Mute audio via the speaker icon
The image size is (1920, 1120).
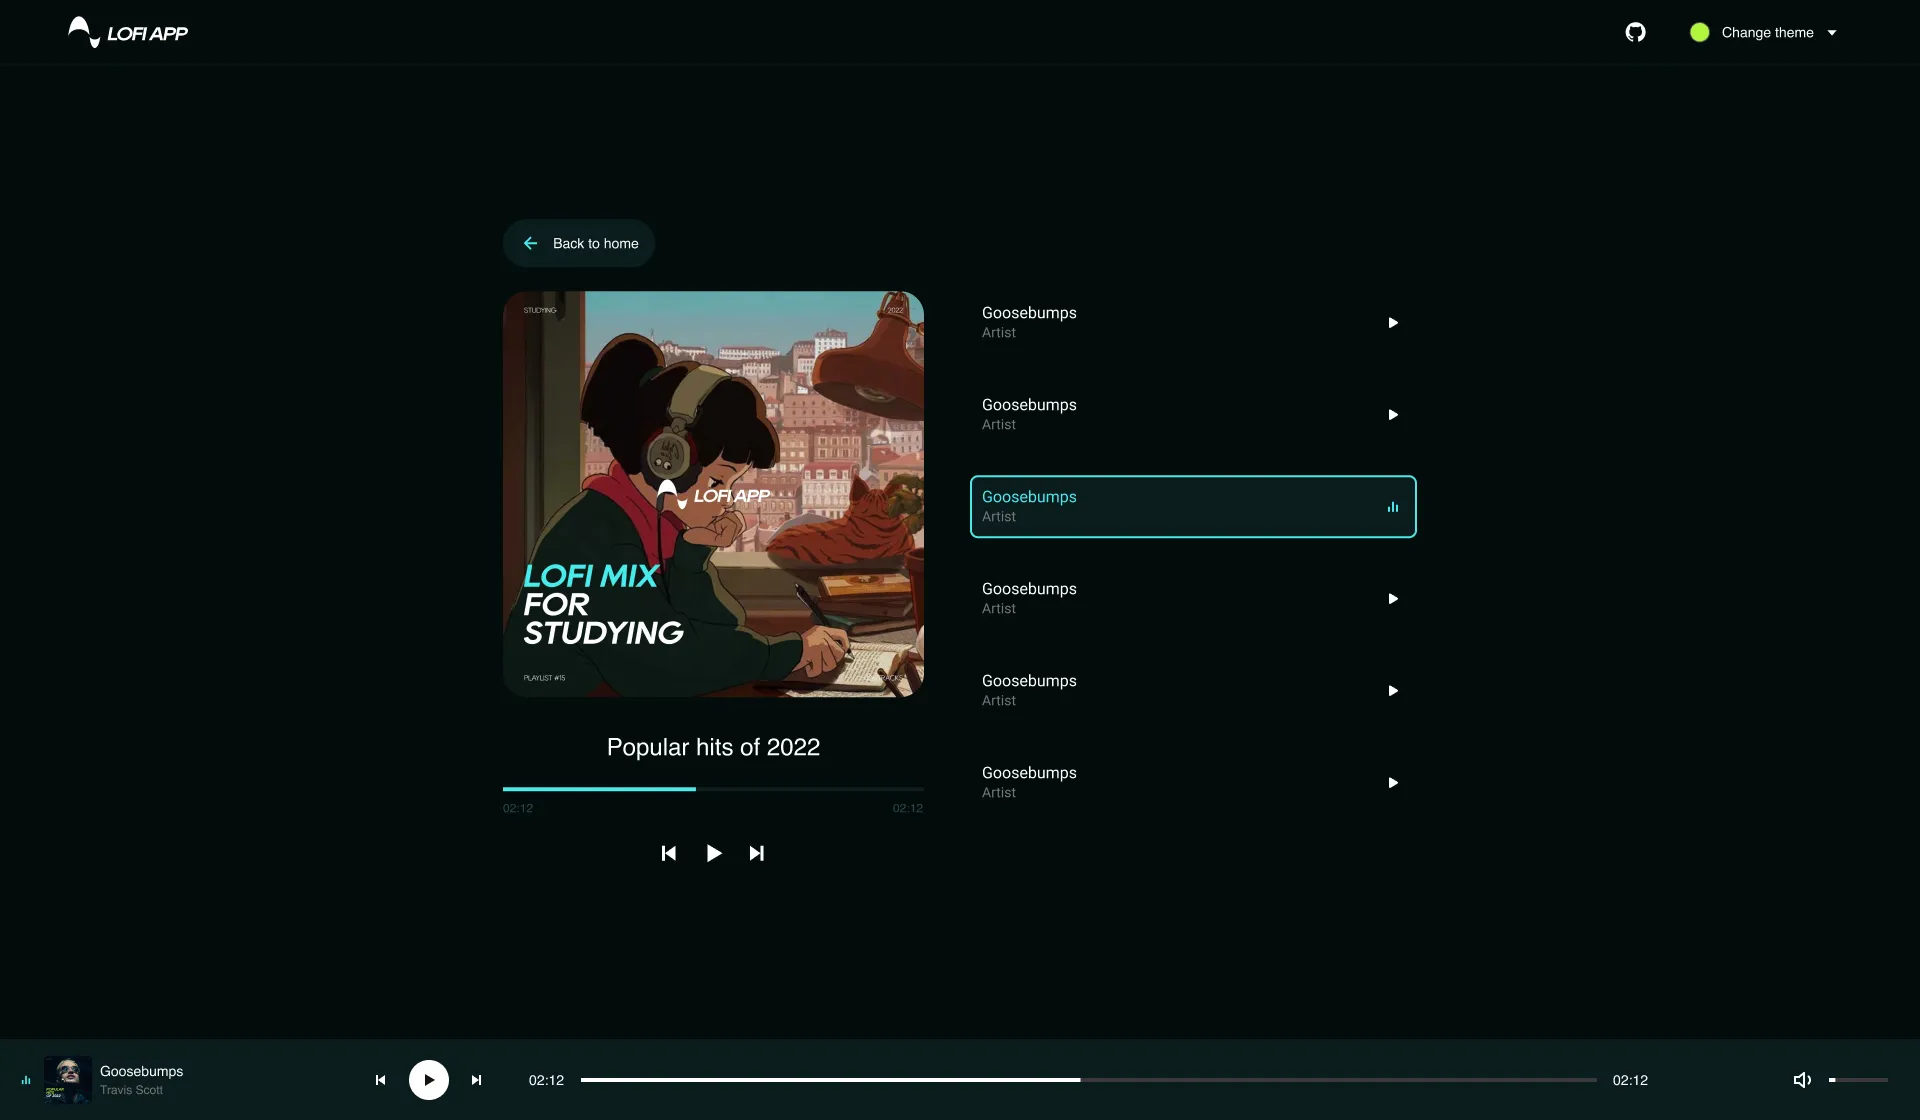point(1802,1080)
